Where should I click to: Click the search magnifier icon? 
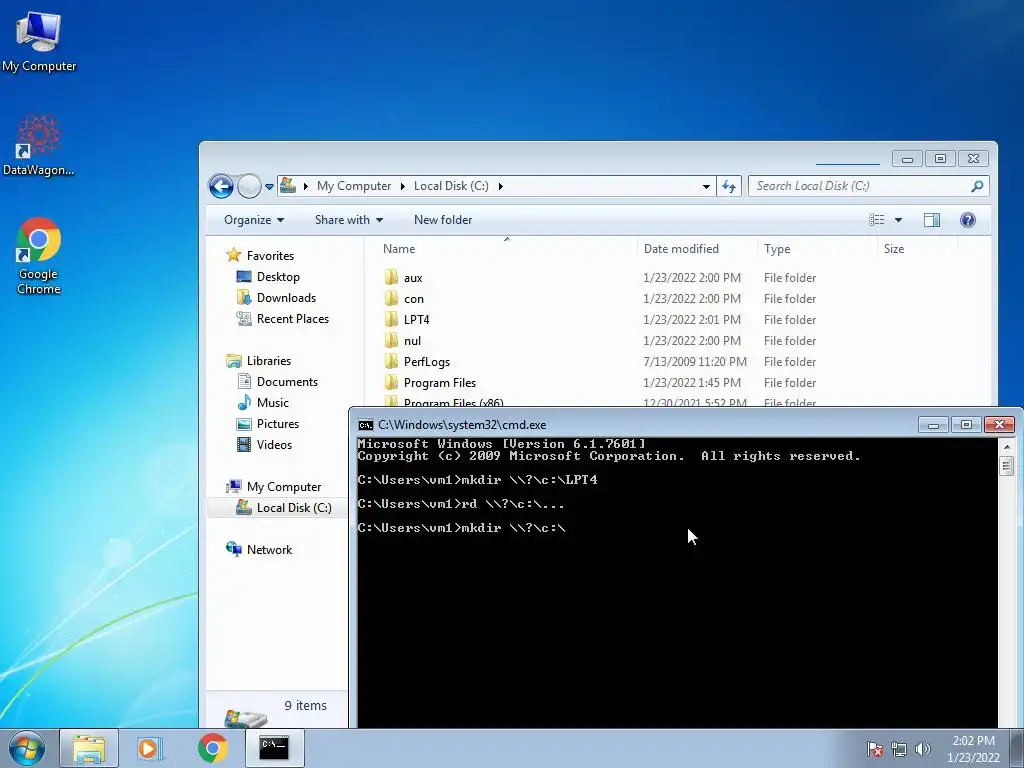tap(977, 186)
